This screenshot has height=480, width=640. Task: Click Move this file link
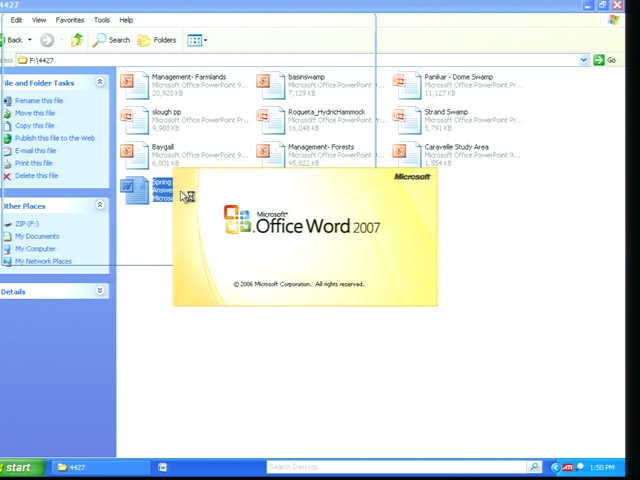[35, 113]
